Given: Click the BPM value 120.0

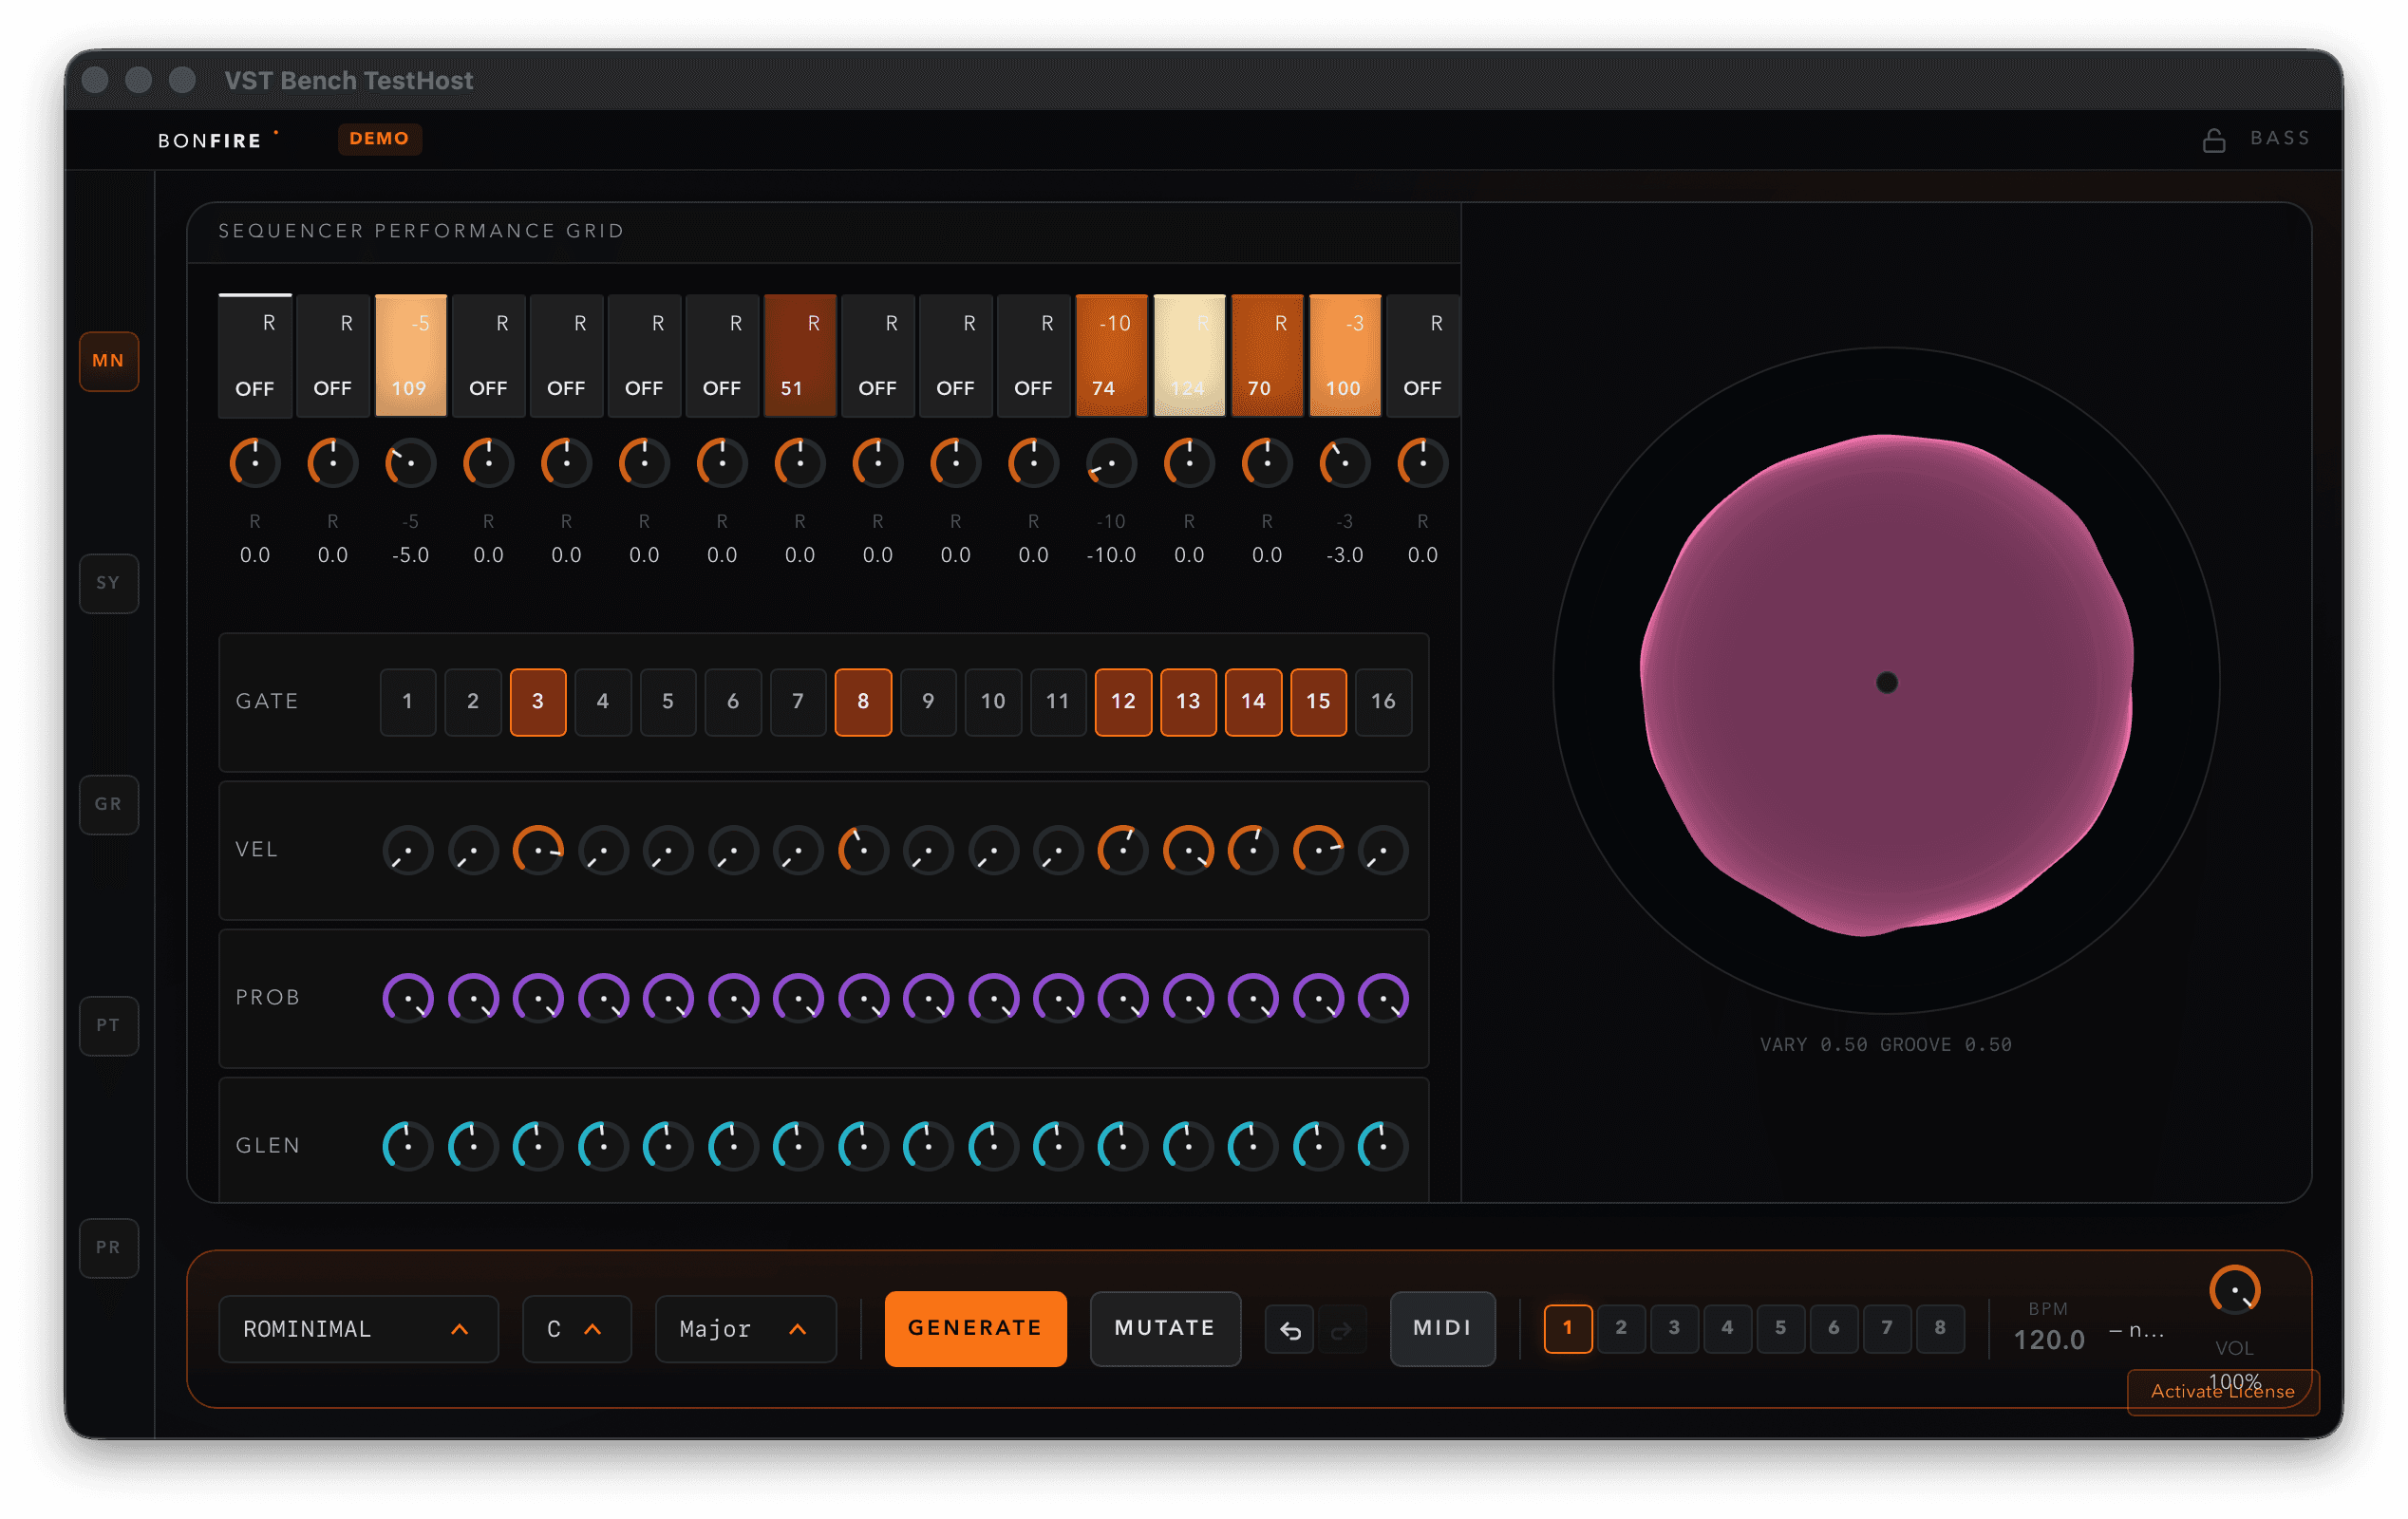Looking at the screenshot, I should coord(2050,1339).
